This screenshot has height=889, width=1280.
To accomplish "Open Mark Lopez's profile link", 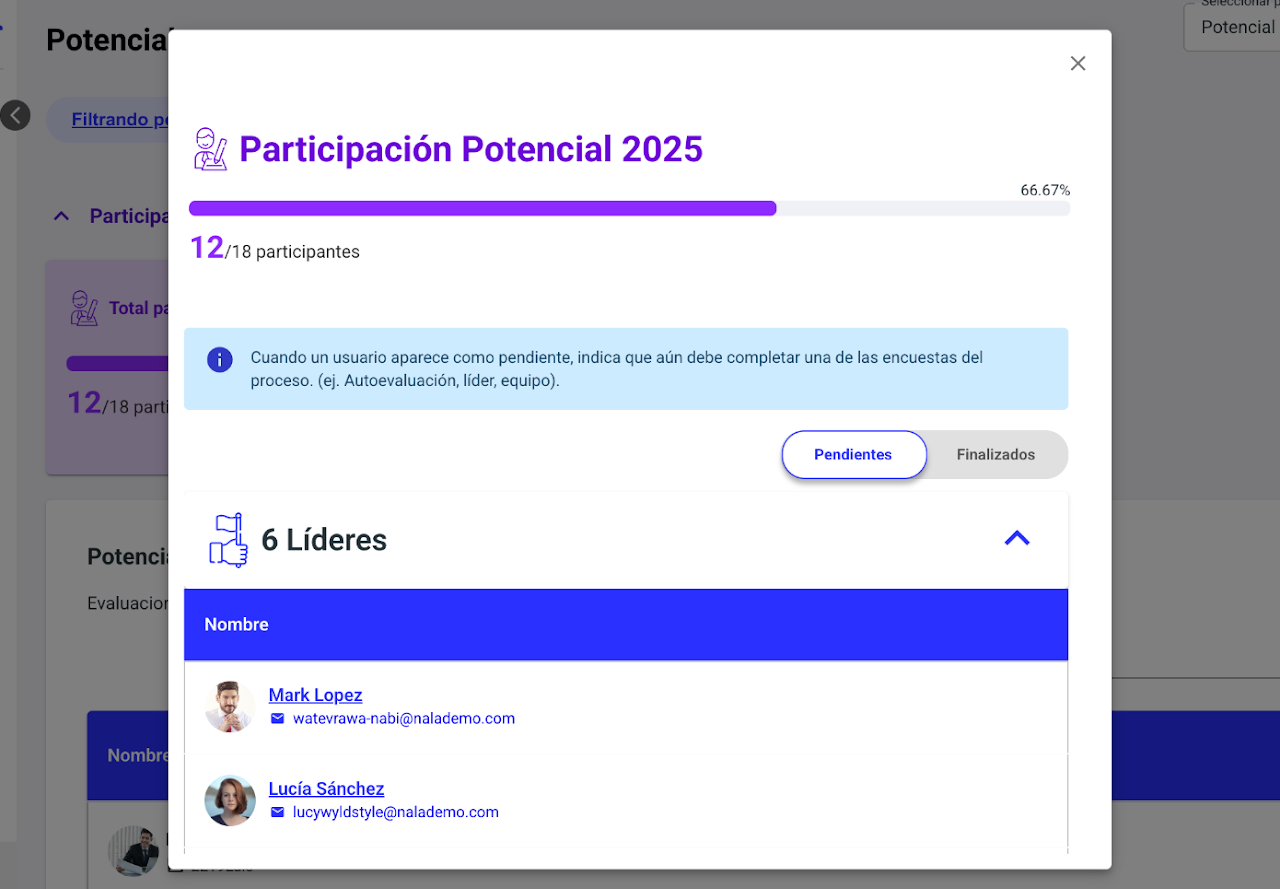I will (315, 695).
